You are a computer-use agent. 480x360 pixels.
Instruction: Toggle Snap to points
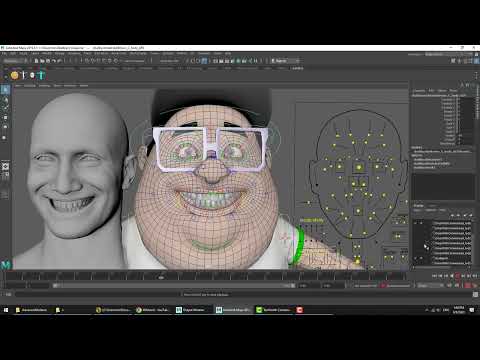coord(98,61)
